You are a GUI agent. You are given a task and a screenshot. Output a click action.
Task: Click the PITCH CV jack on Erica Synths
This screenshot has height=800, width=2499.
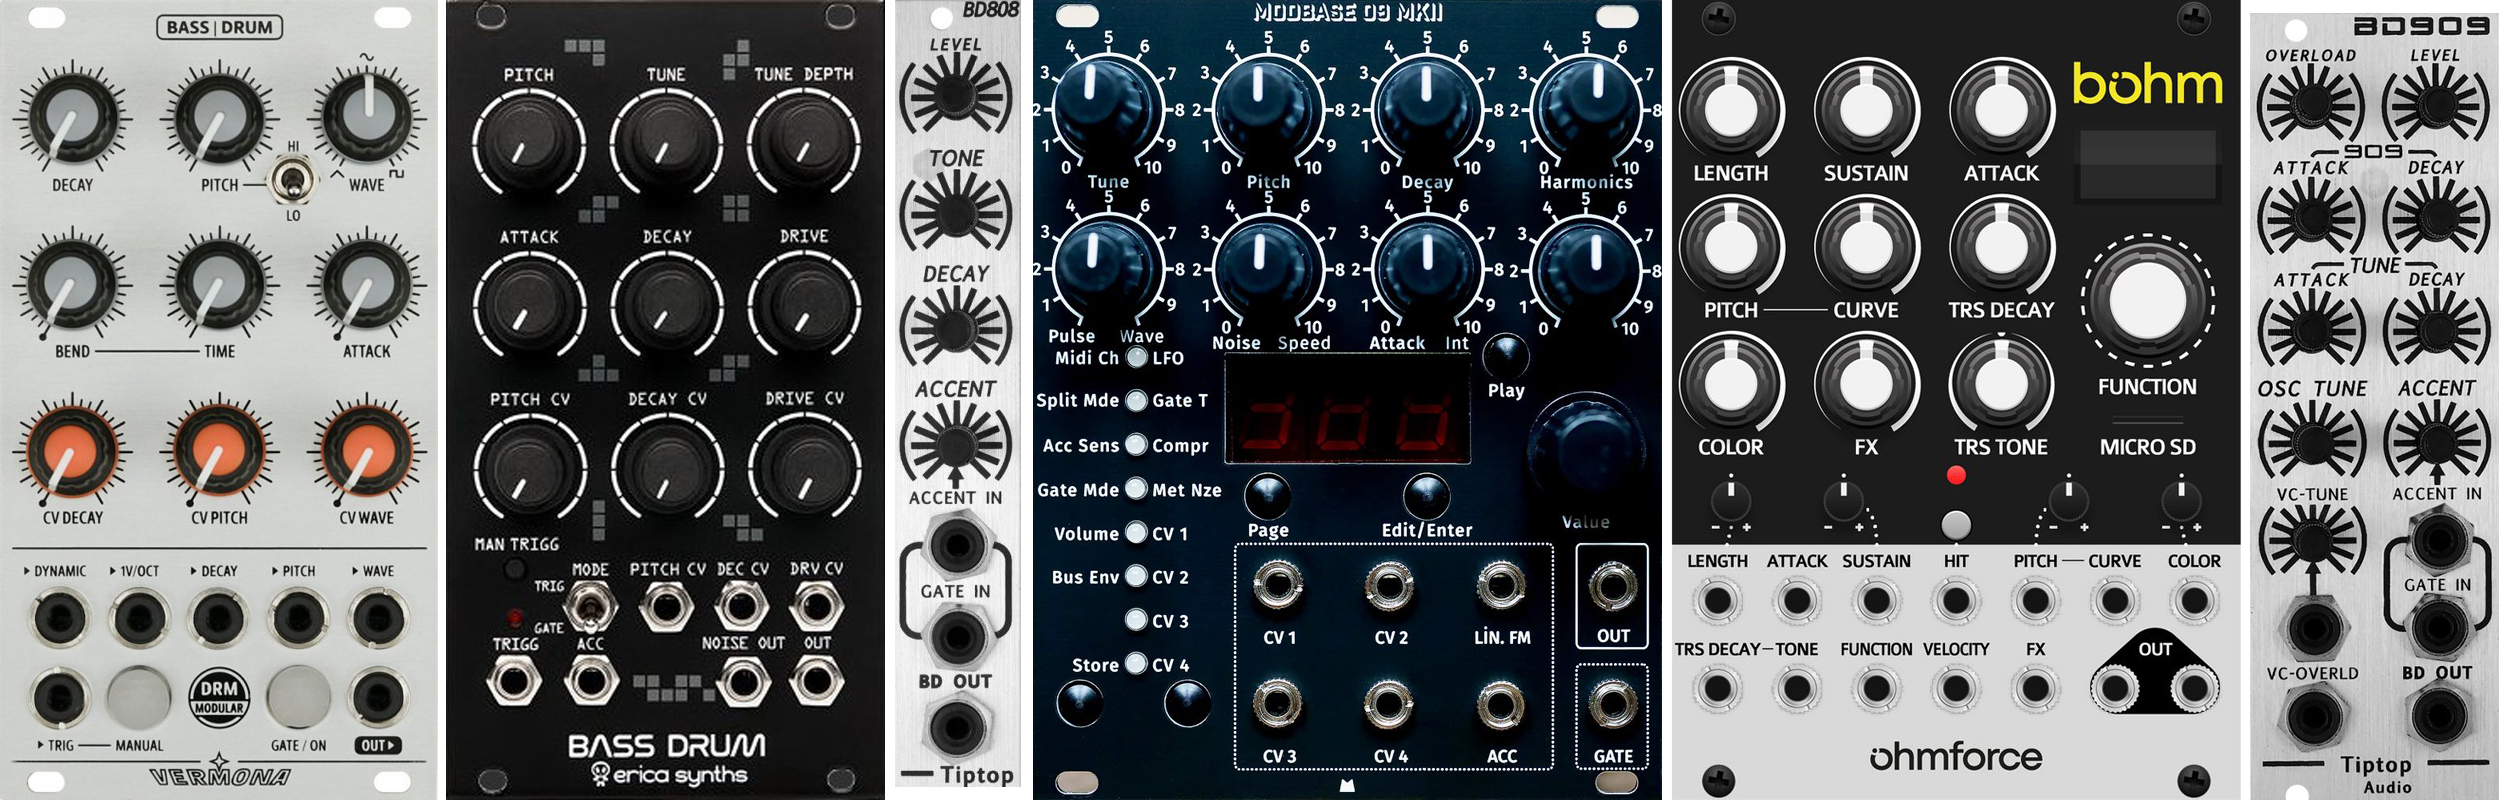point(666,606)
